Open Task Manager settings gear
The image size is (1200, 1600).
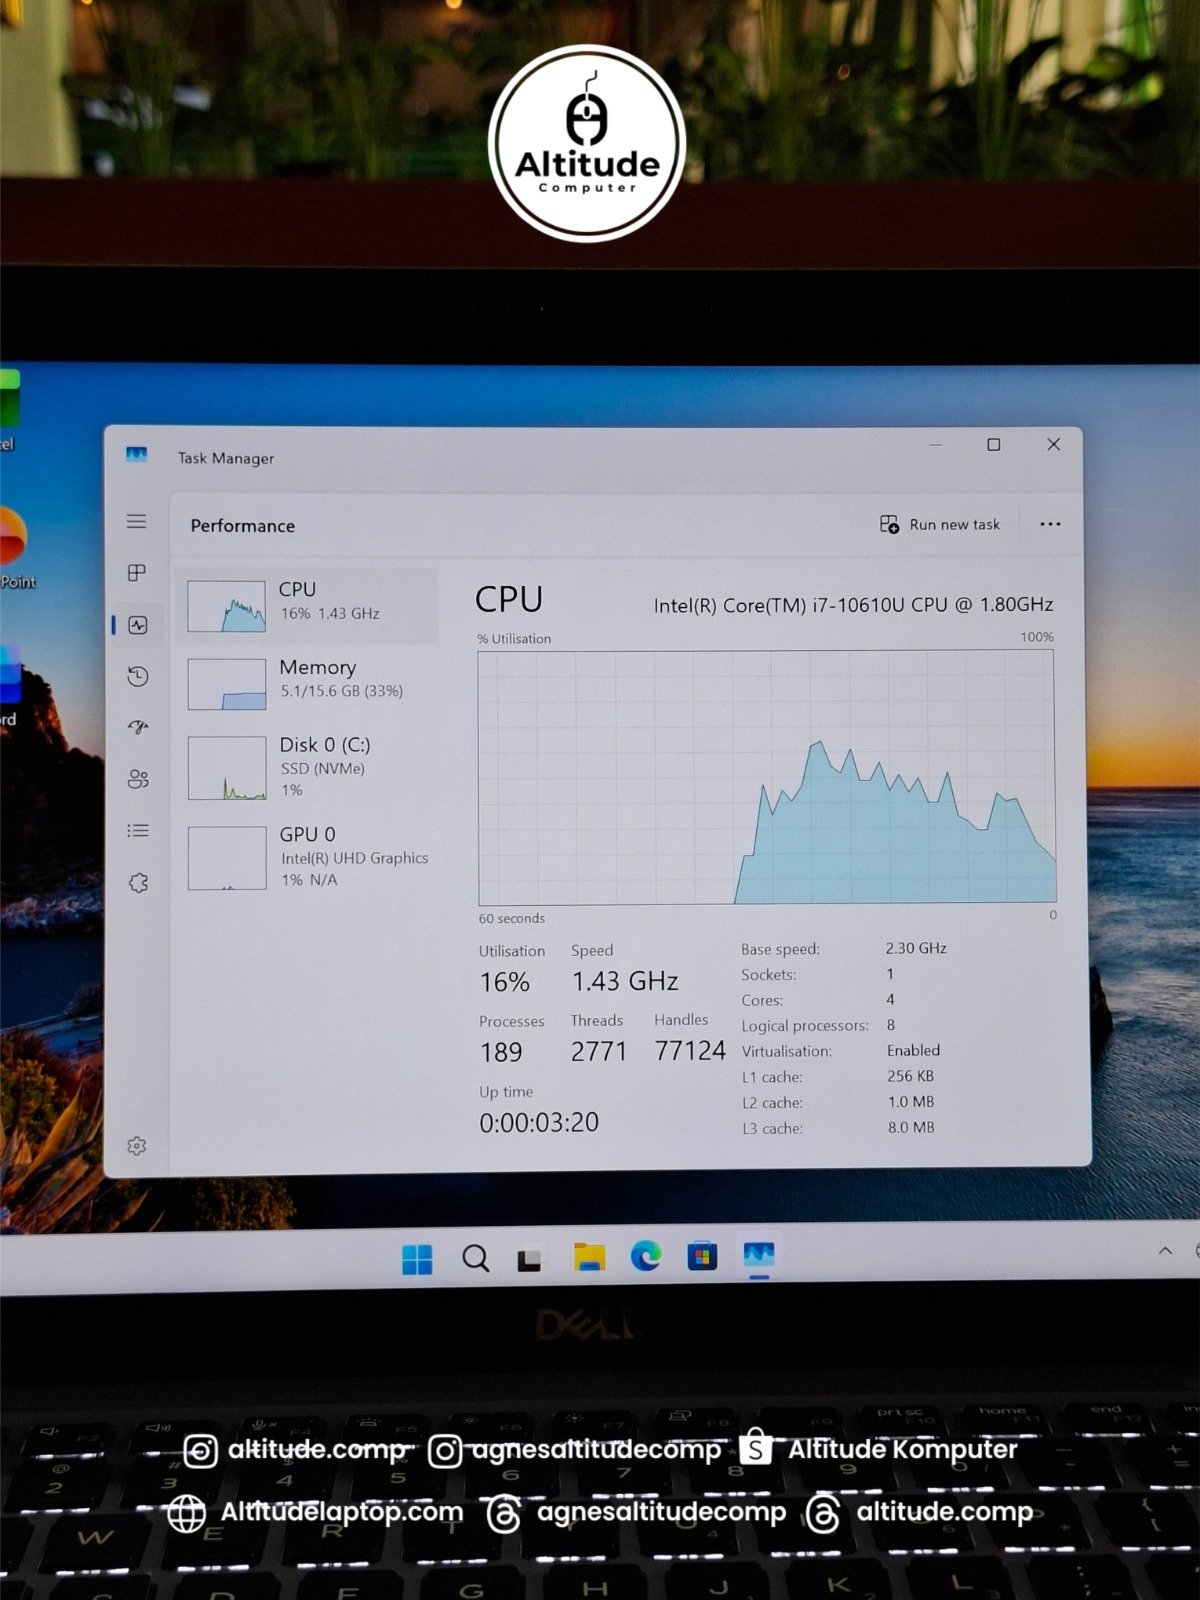[137, 1146]
